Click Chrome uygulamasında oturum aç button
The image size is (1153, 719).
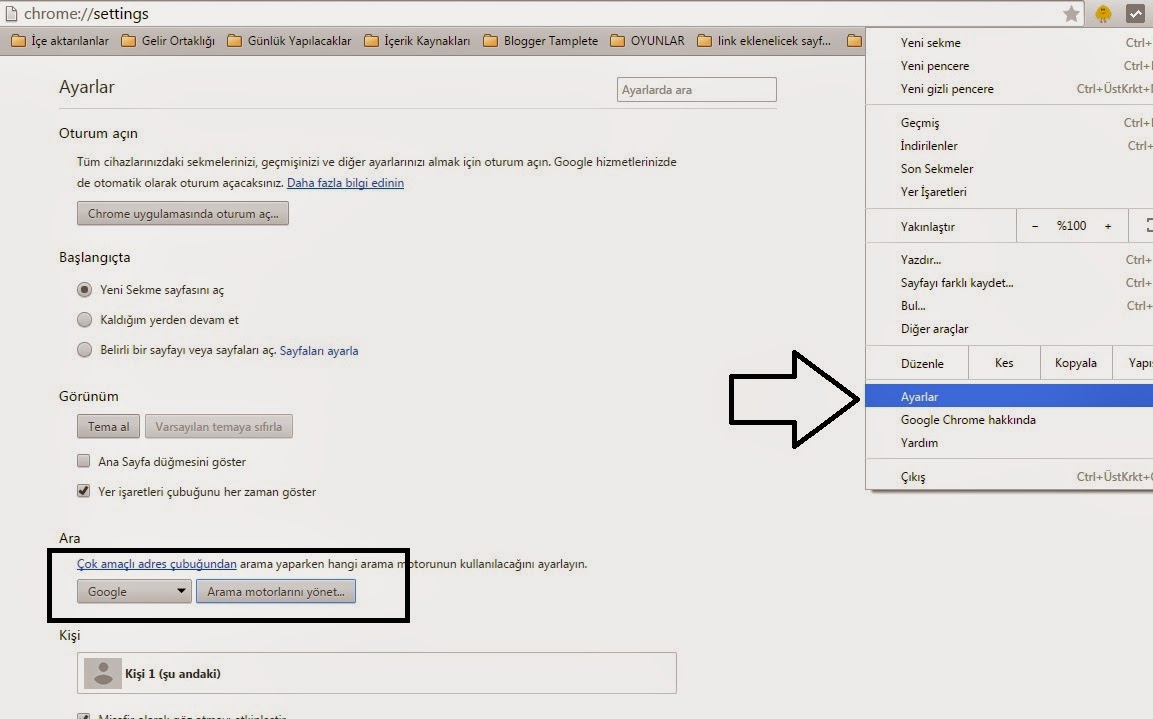183,213
